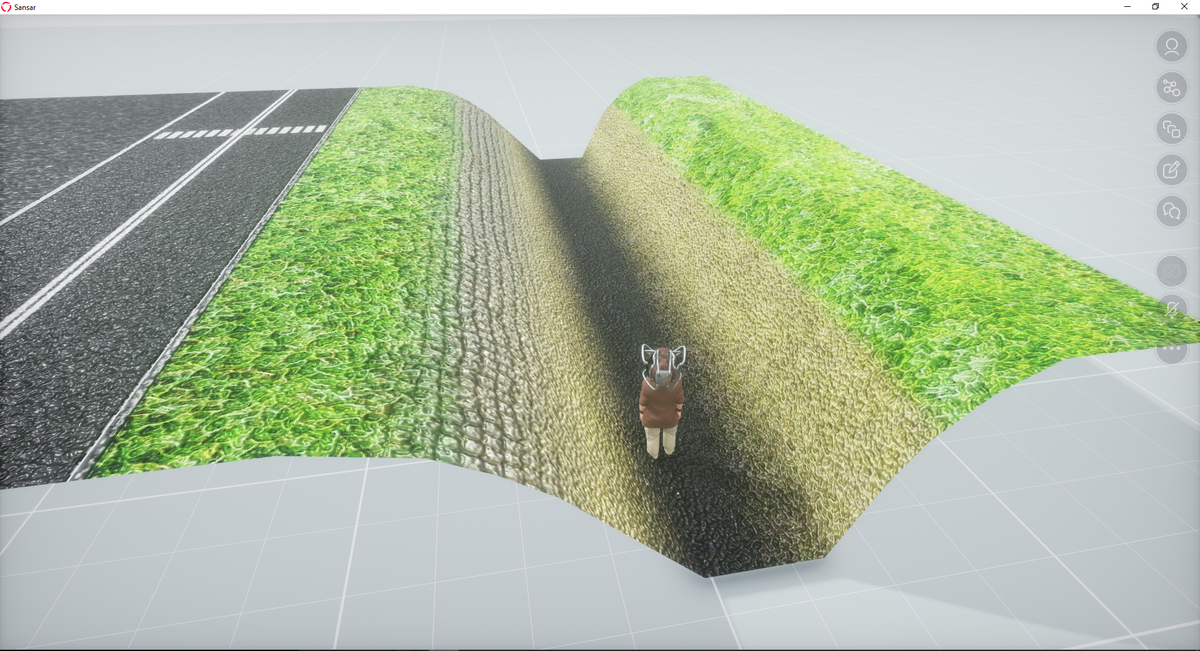Screen dimensions: 1200x651
Task: Select the avatar standing in the trench
Action: tap(661, 402)
